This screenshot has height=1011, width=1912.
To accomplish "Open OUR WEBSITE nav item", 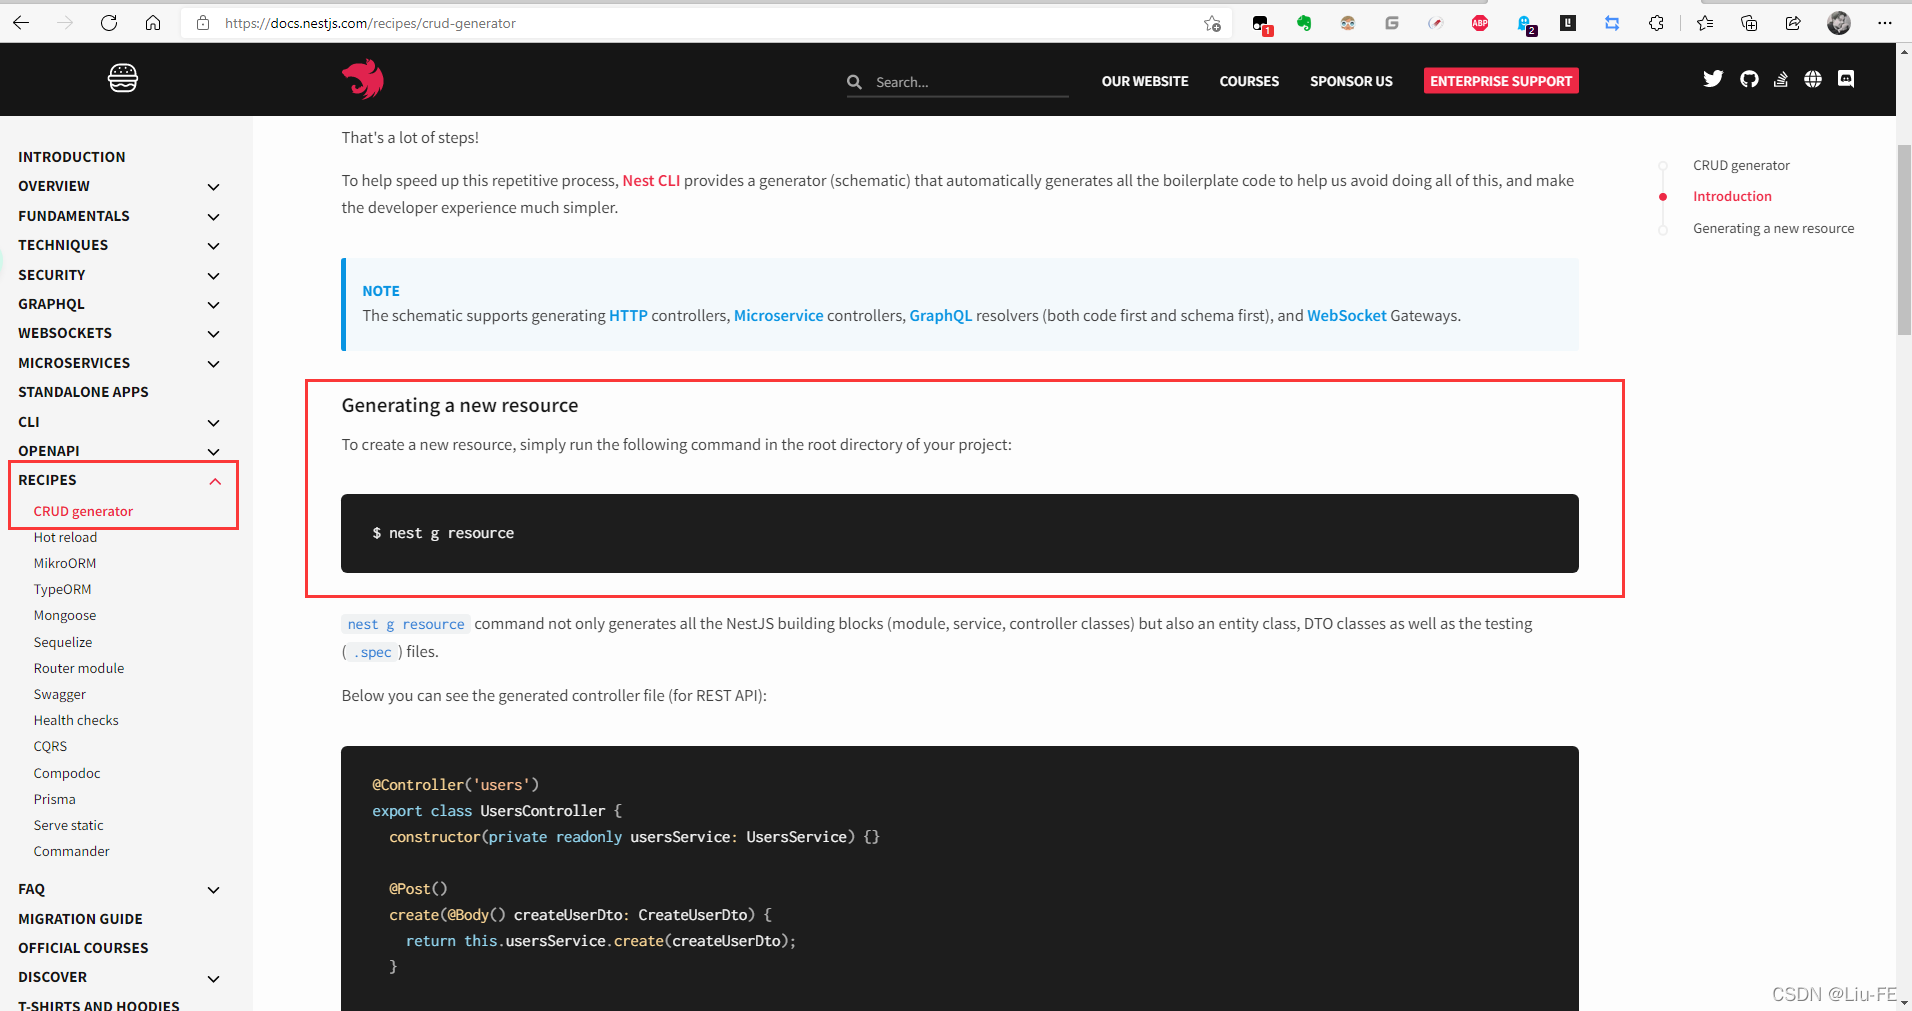I will click(1145, 81).
